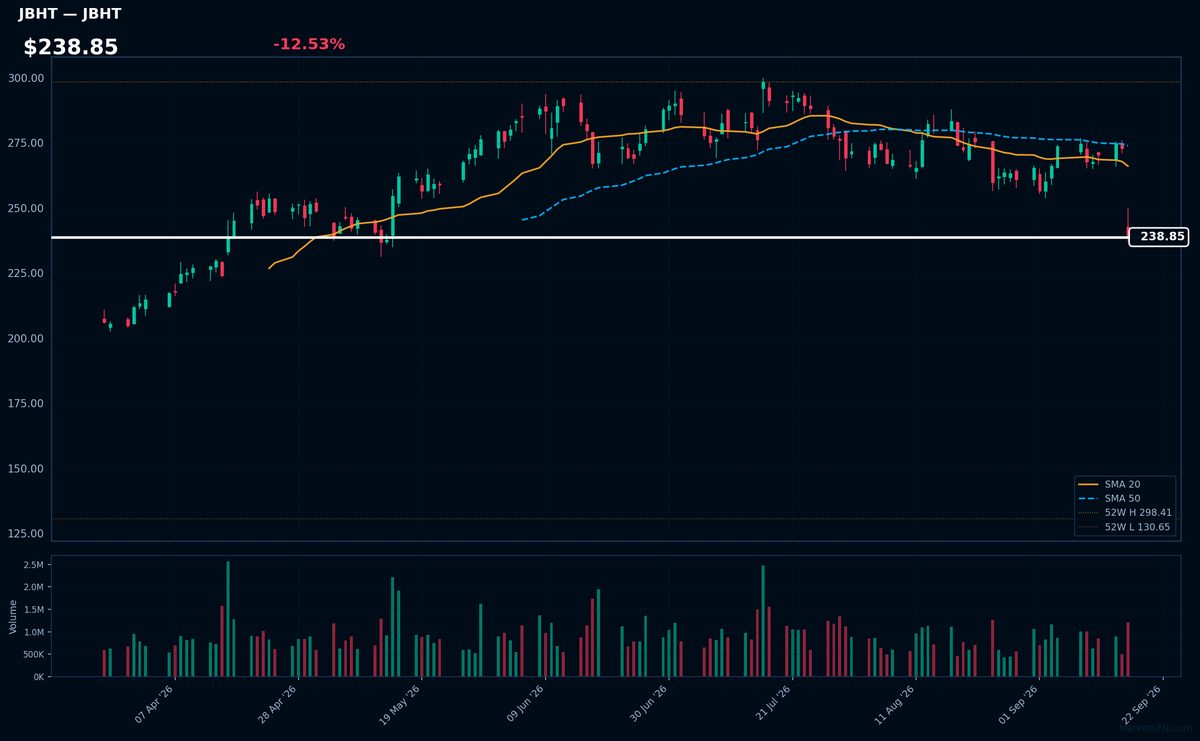Click the 19 May '26 date label
The width and height of the screenshot is (1200, 741).
click(x=401, y=703)
